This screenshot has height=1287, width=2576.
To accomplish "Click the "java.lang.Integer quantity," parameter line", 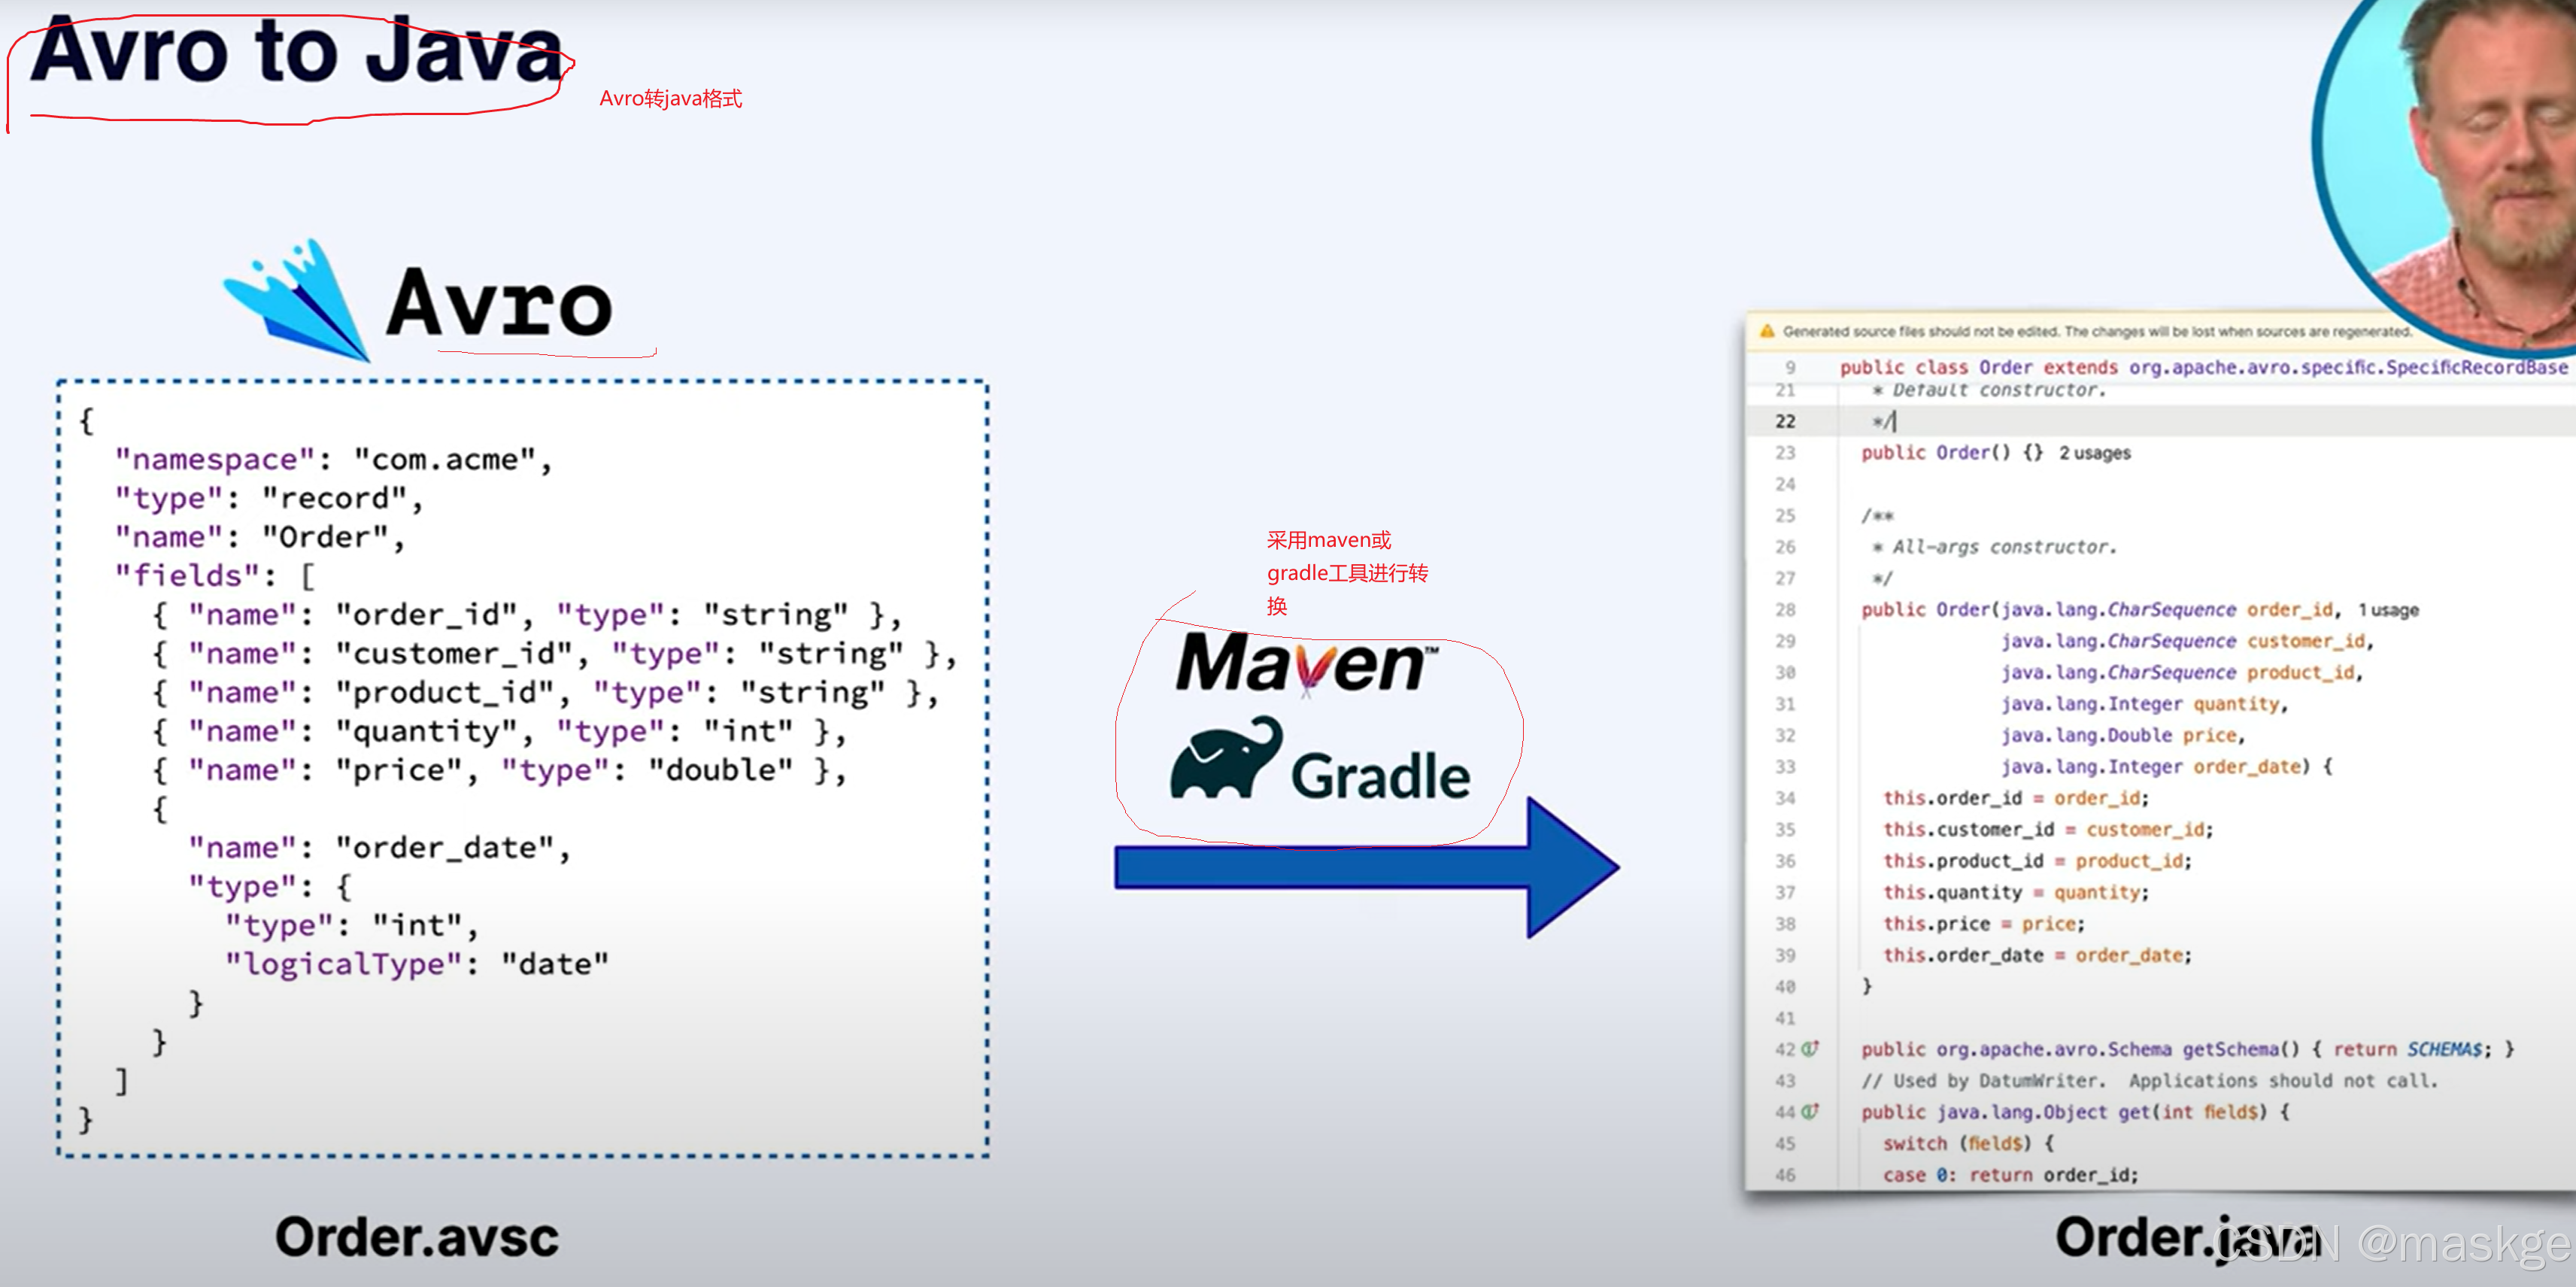I will coord(2145,704).
